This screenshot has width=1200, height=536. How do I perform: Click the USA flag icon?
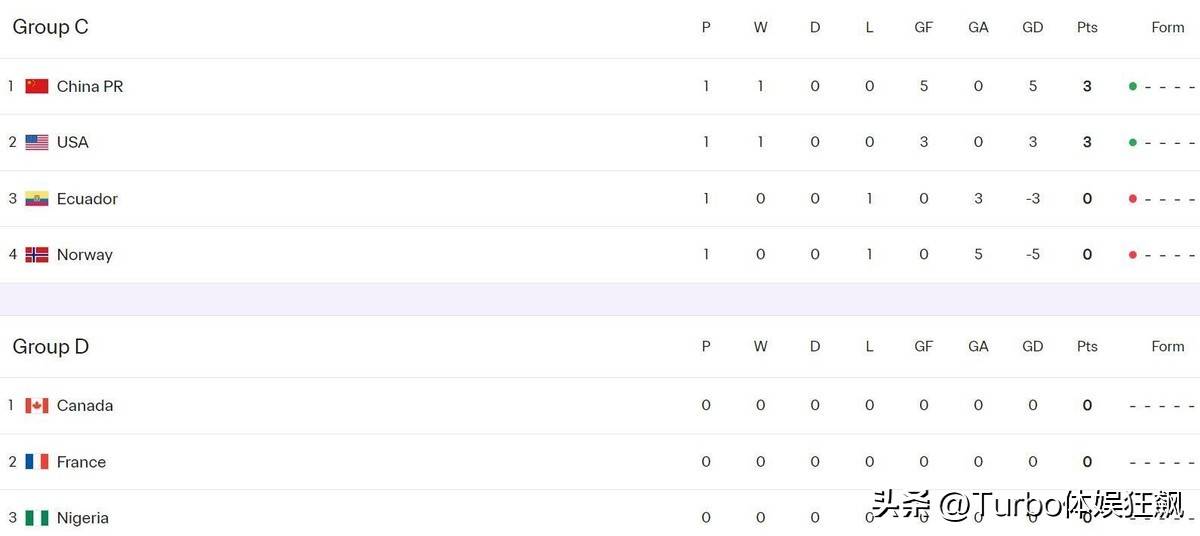click(37, 142)
